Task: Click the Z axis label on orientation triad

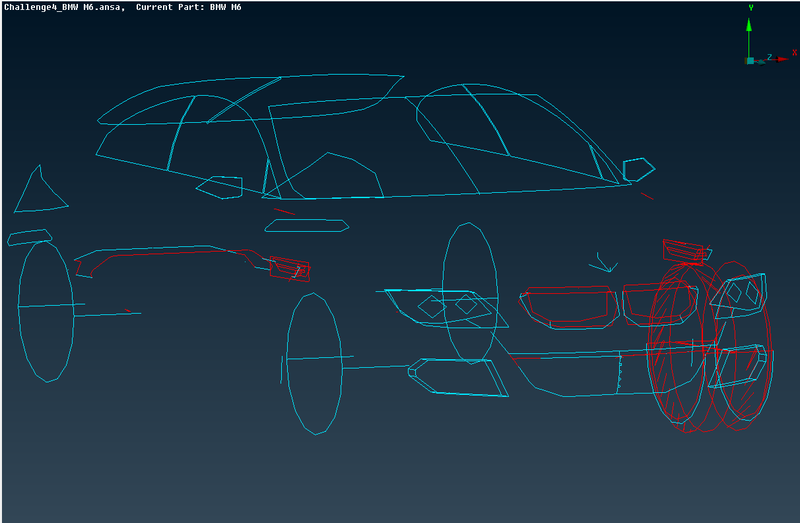Action: pyautogui.click(x=769, y=57)
